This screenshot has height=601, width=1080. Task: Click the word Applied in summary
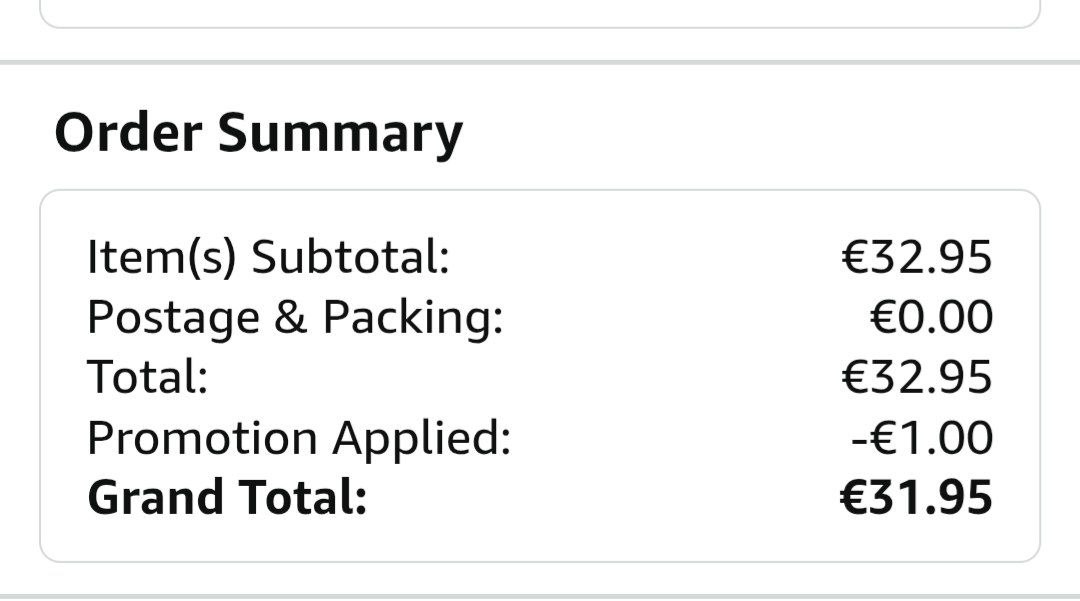pos(422,439)
